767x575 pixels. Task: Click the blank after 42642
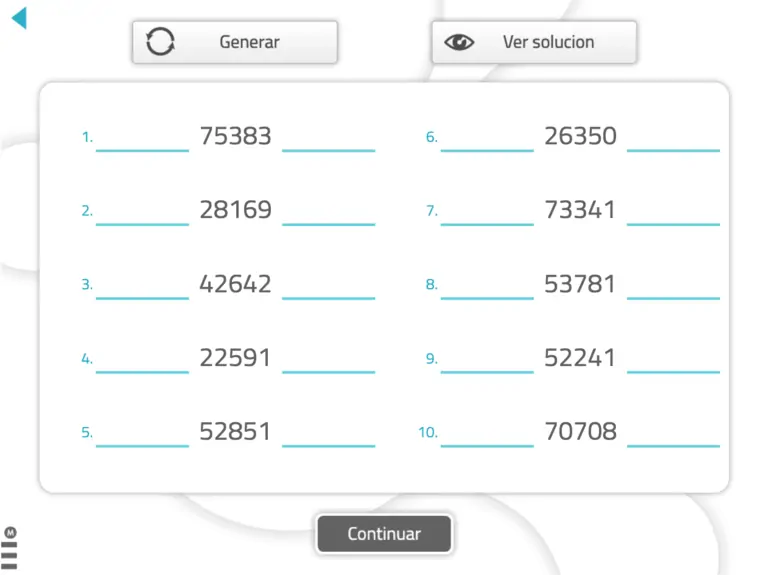point(329,287)
